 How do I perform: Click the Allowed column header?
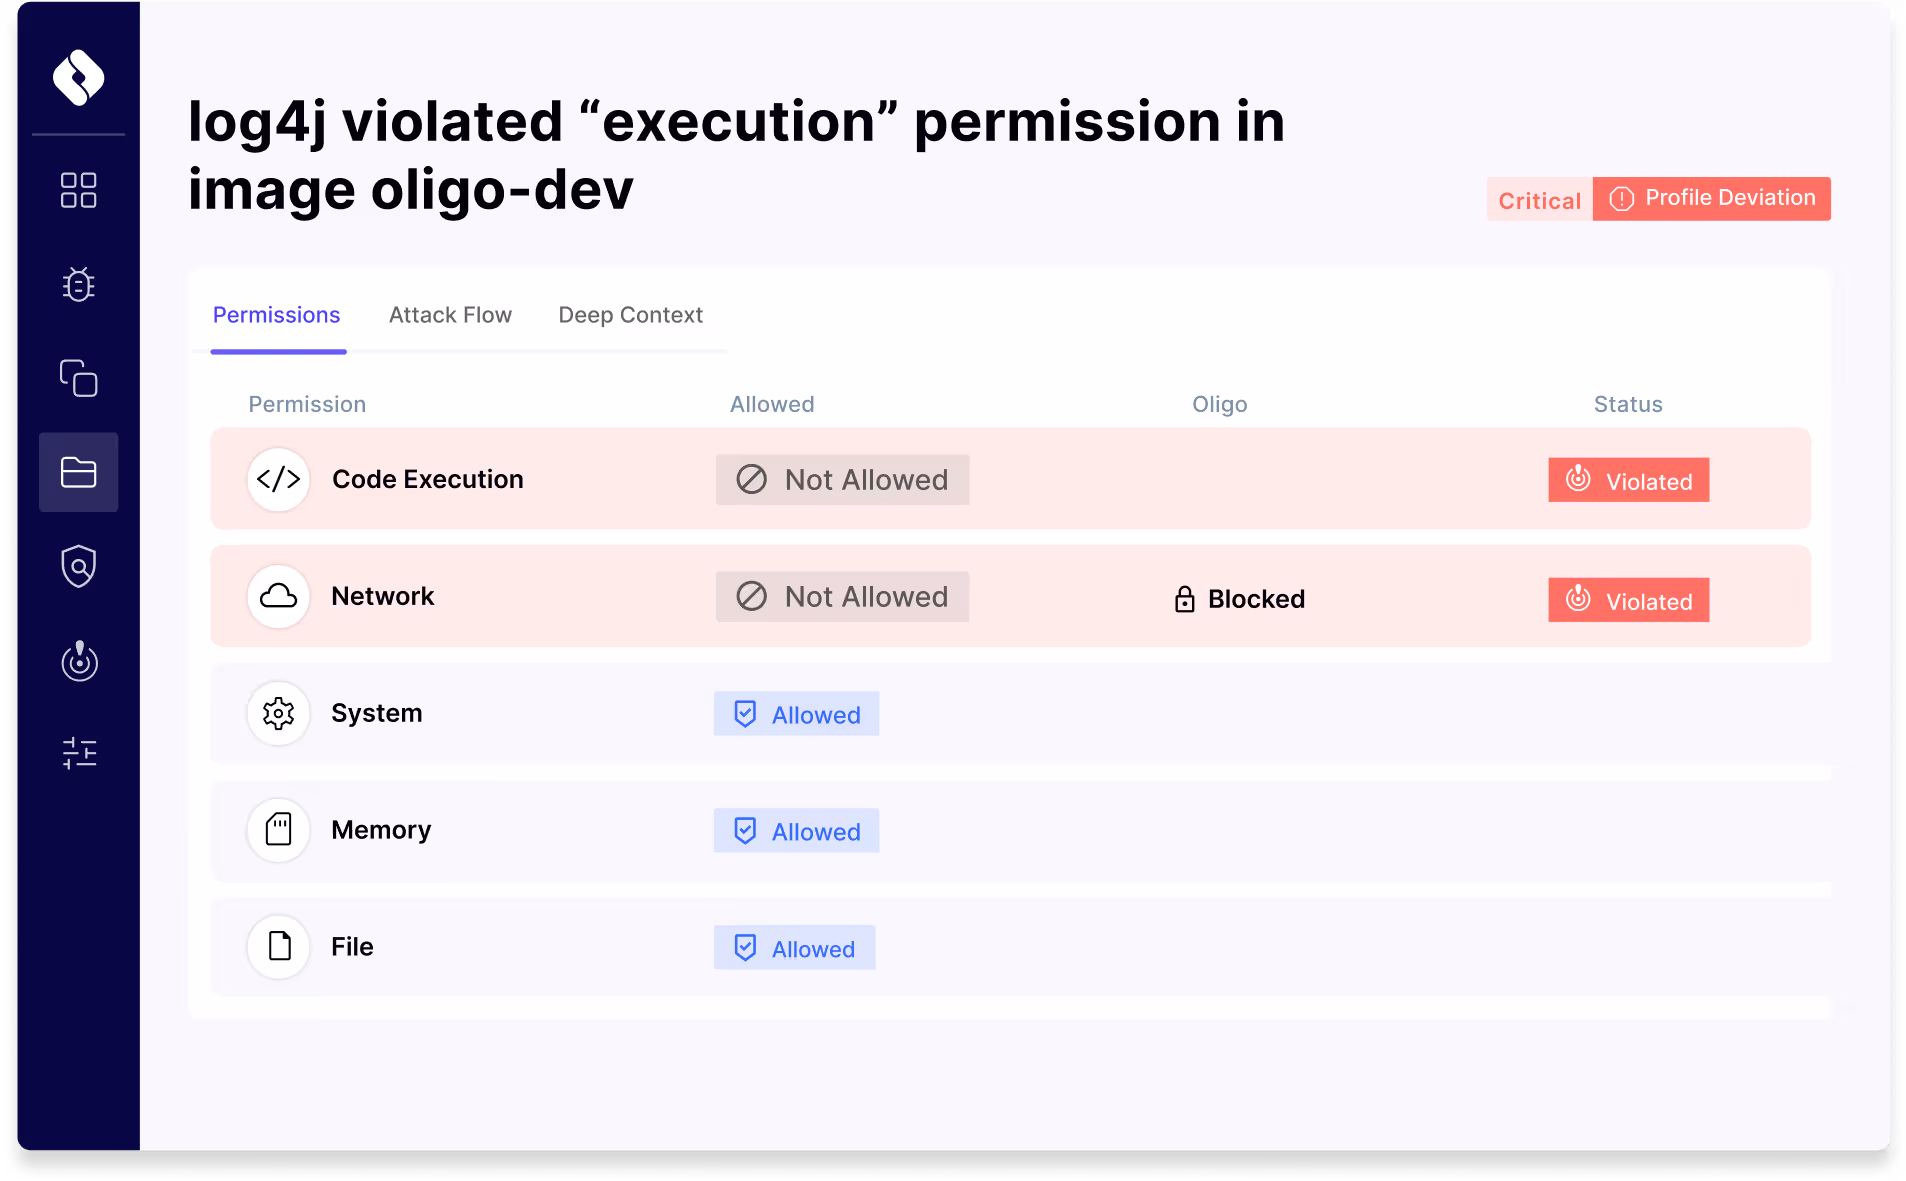pos(772,404)
